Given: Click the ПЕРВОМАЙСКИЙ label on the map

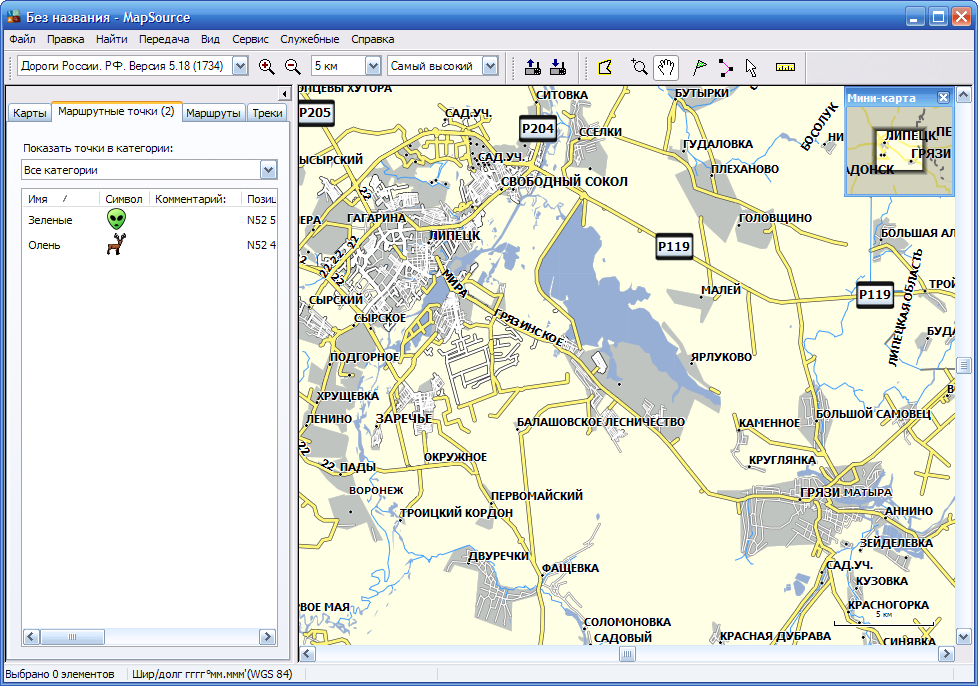Looking at the screenshot, I should 536,496.
